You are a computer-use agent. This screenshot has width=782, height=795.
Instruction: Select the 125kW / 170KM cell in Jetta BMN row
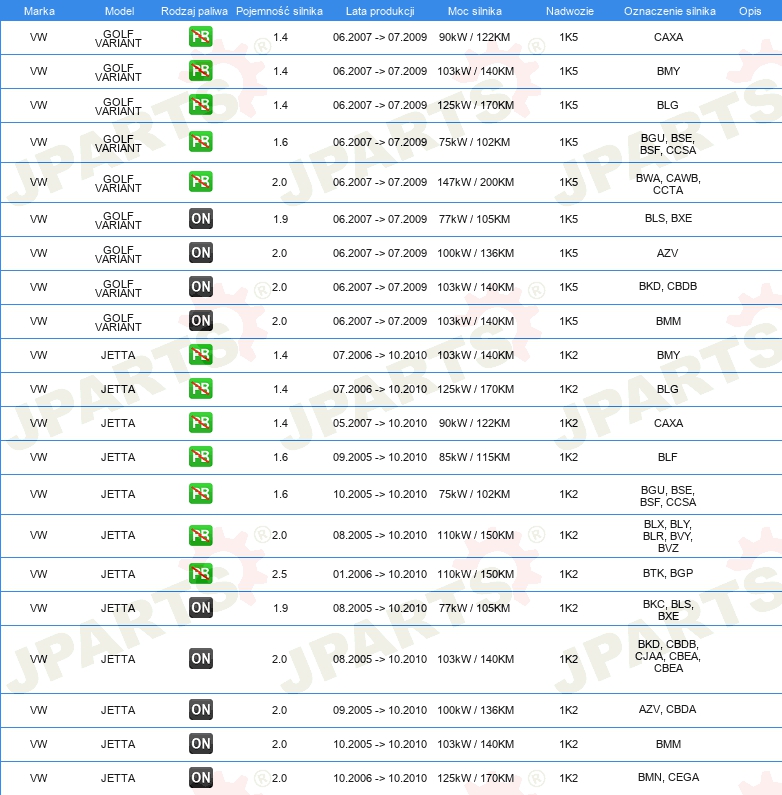coord(475,778)
